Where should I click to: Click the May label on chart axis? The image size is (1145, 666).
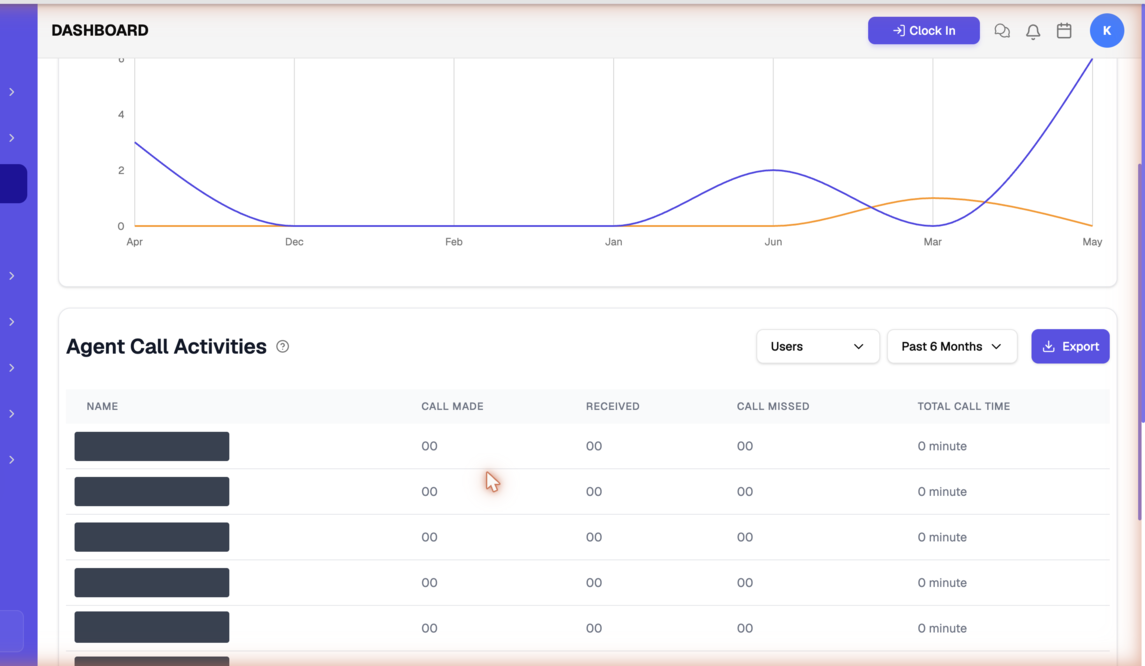(1092, 242)
